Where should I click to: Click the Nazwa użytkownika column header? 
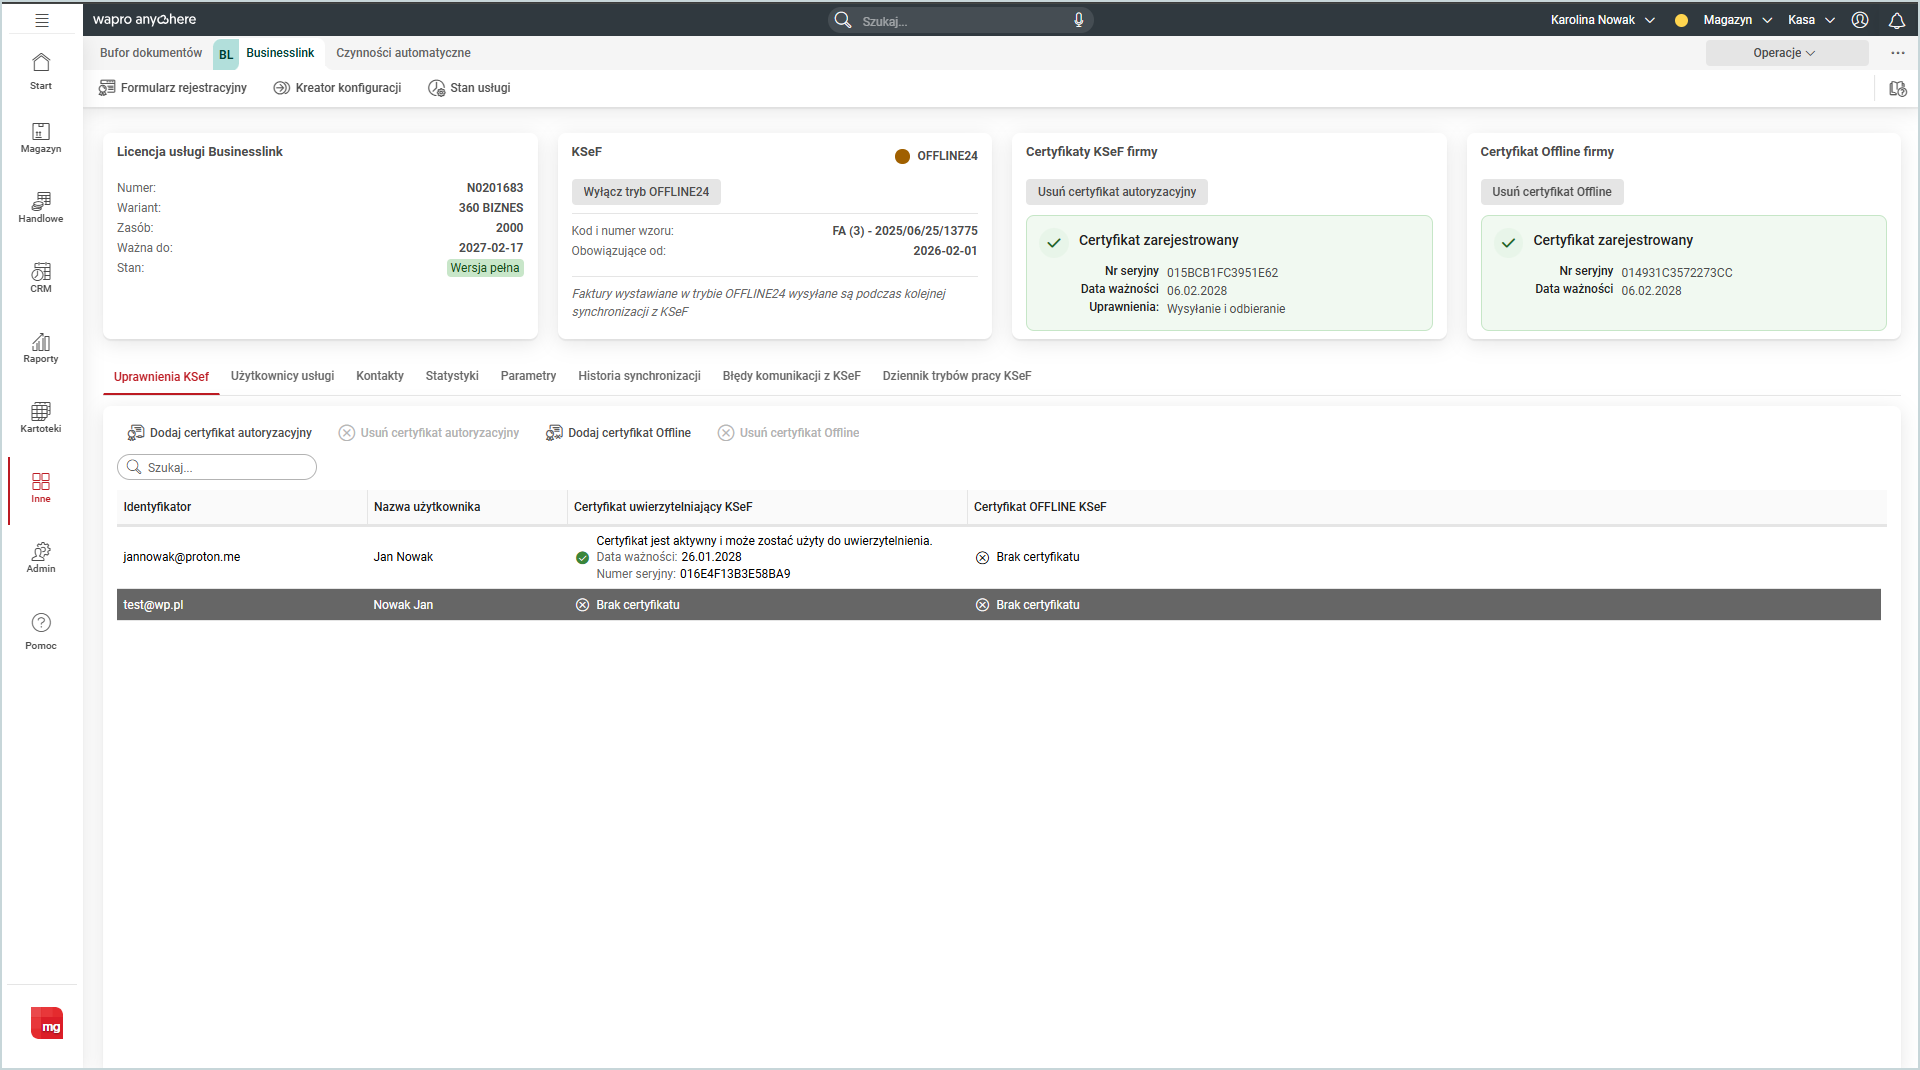(467, 507)
